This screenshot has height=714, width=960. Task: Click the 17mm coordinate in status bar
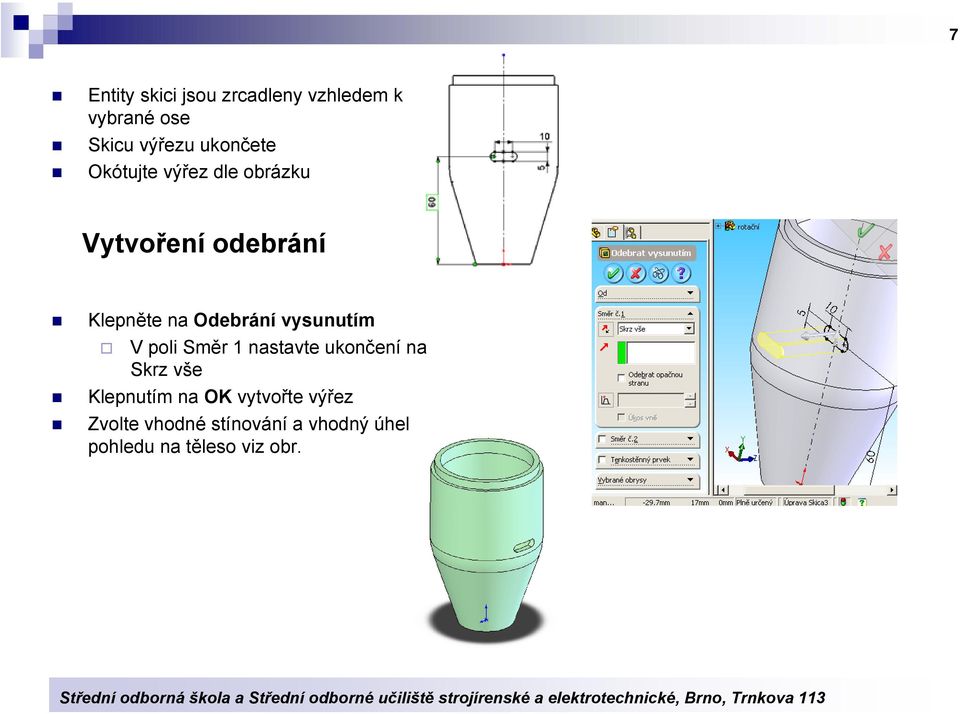700,502
